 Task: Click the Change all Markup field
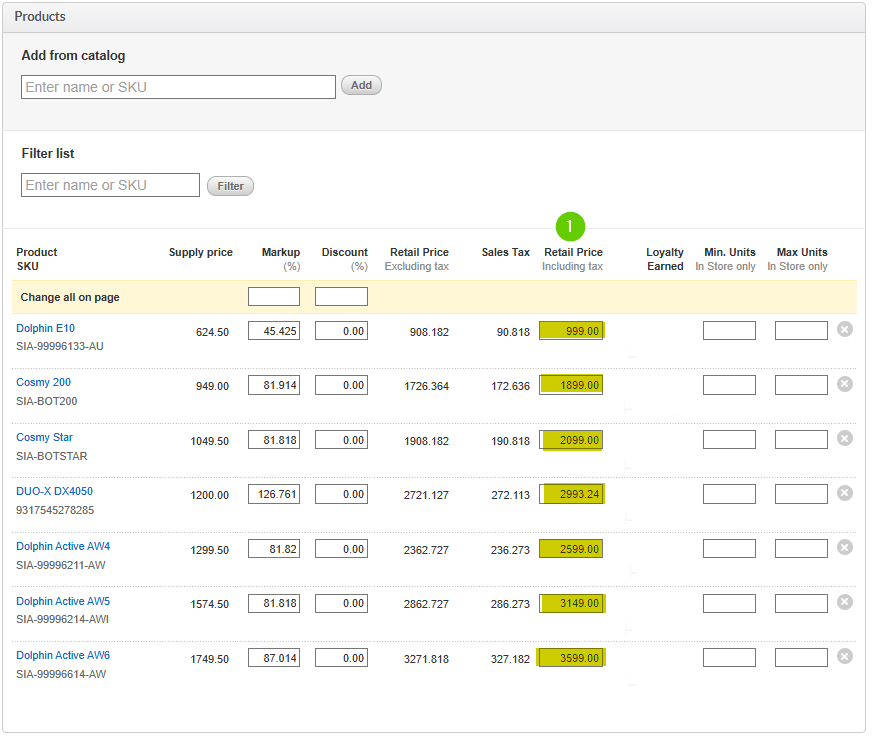tap(274, 296)
